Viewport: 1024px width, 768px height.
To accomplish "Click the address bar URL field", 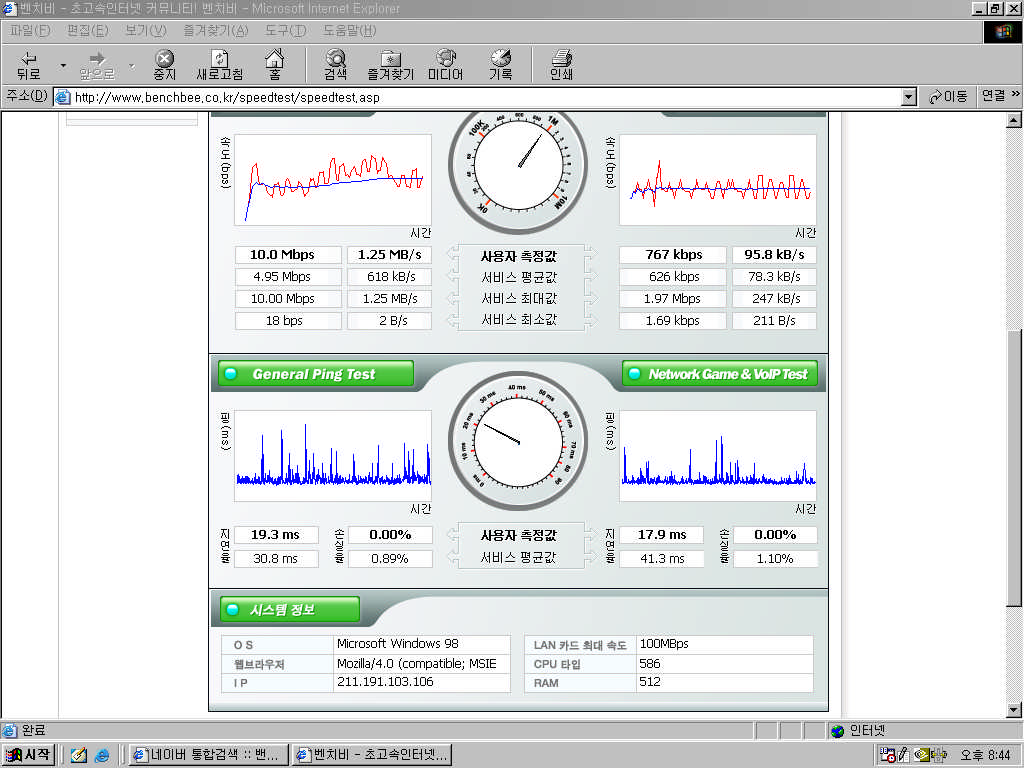I will coord(485,97).
